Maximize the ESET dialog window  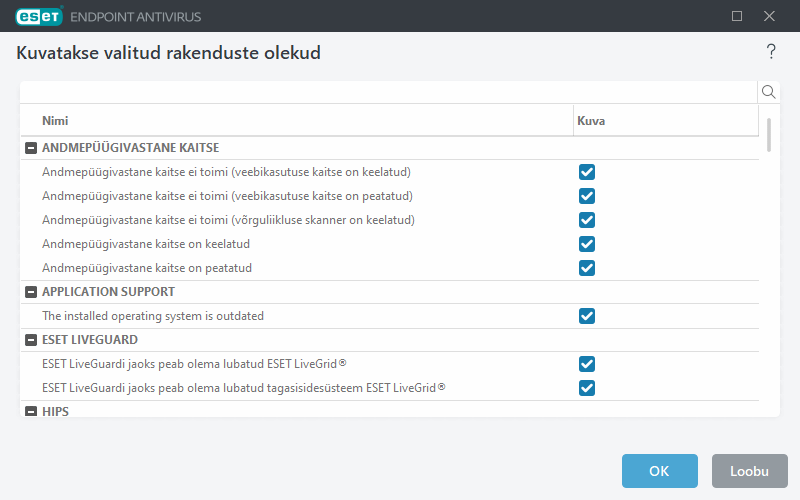(x=737, y=16)
